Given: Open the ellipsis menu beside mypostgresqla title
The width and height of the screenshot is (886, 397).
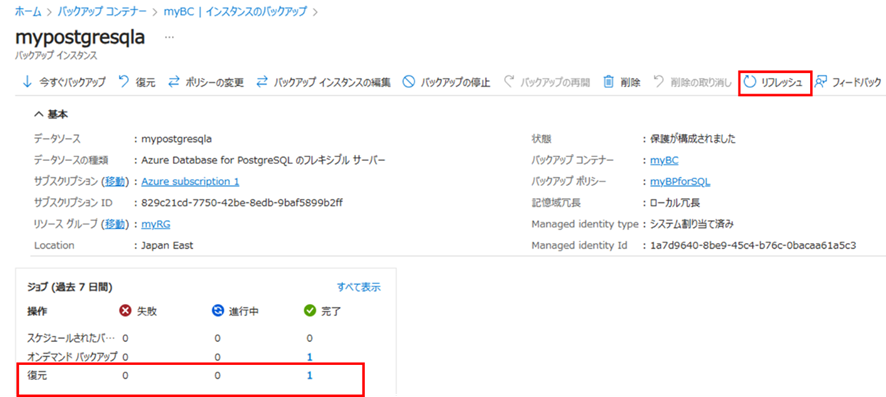Looking at the screenshot, I should pos(169,37).
